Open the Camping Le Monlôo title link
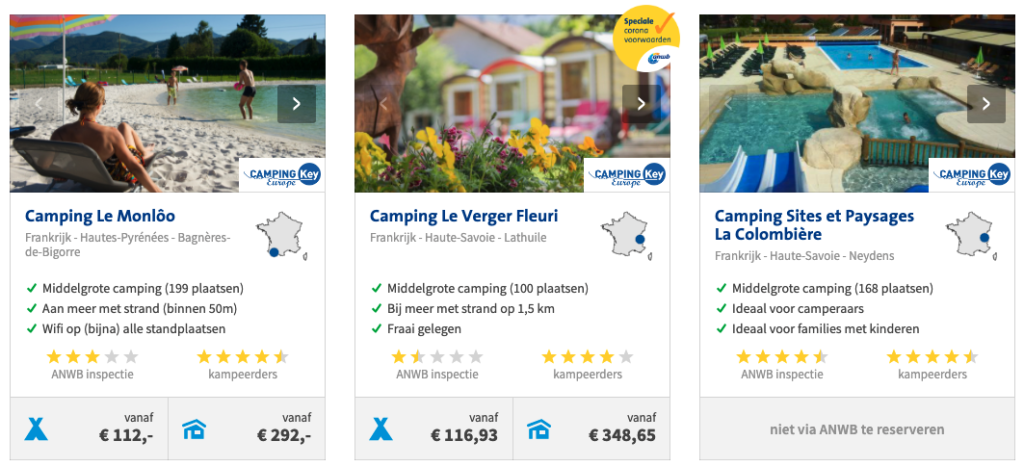 [x=100, y=216]
